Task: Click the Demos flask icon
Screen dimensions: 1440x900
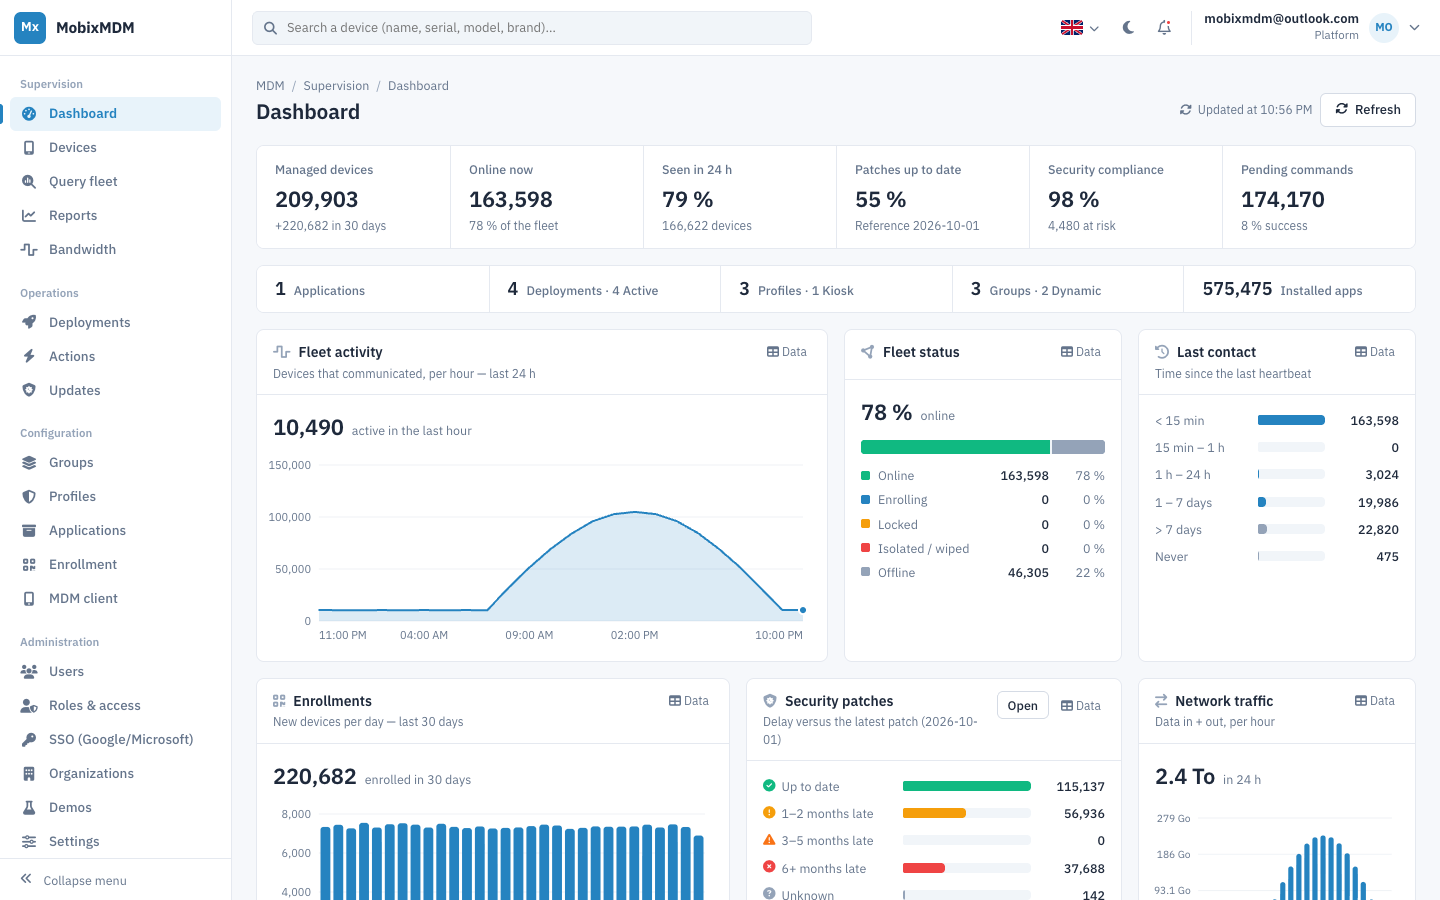Action: coord(29,808)
